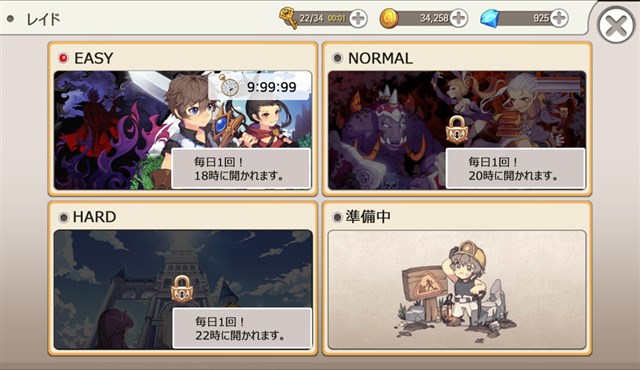640x370 pixels.
Task: Tap the golden key stamina icon
Action: coord(289,18)
